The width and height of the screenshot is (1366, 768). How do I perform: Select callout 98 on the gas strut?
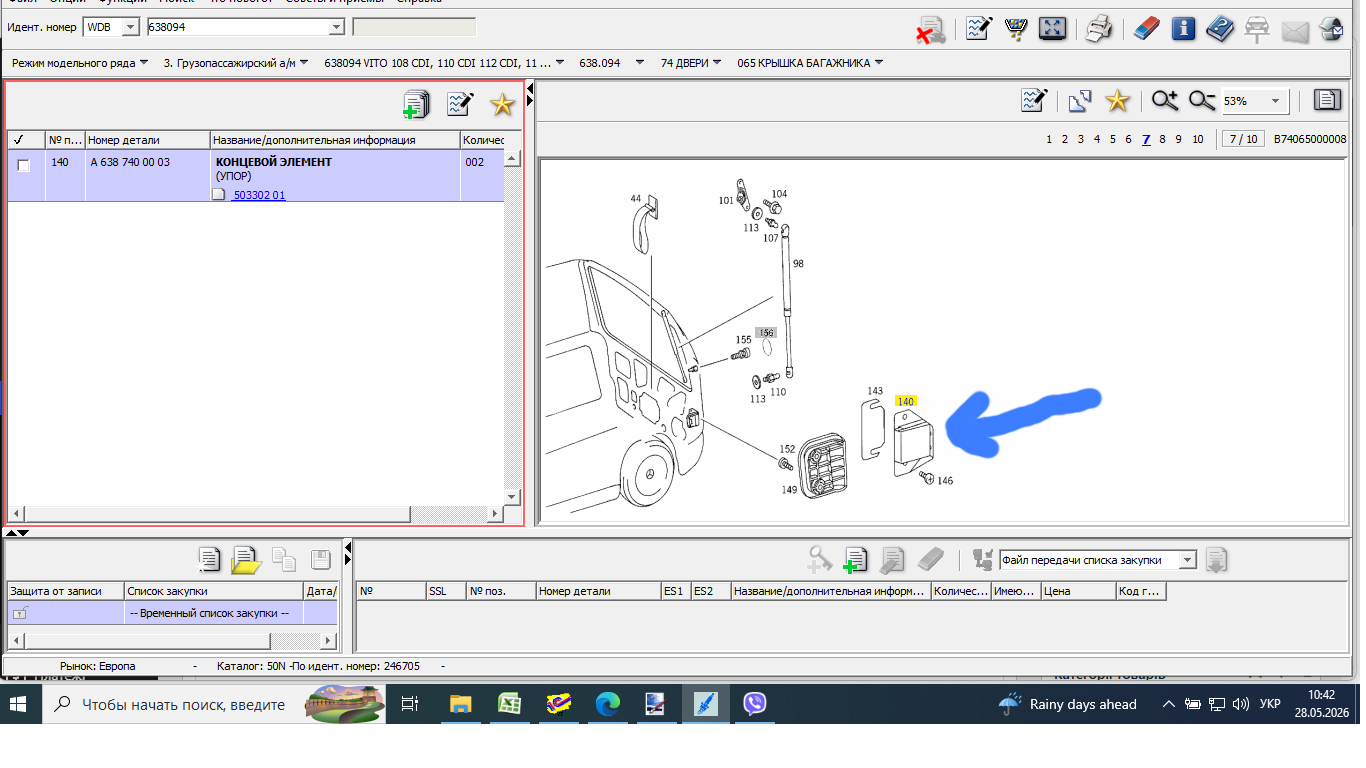coord(798,263)
